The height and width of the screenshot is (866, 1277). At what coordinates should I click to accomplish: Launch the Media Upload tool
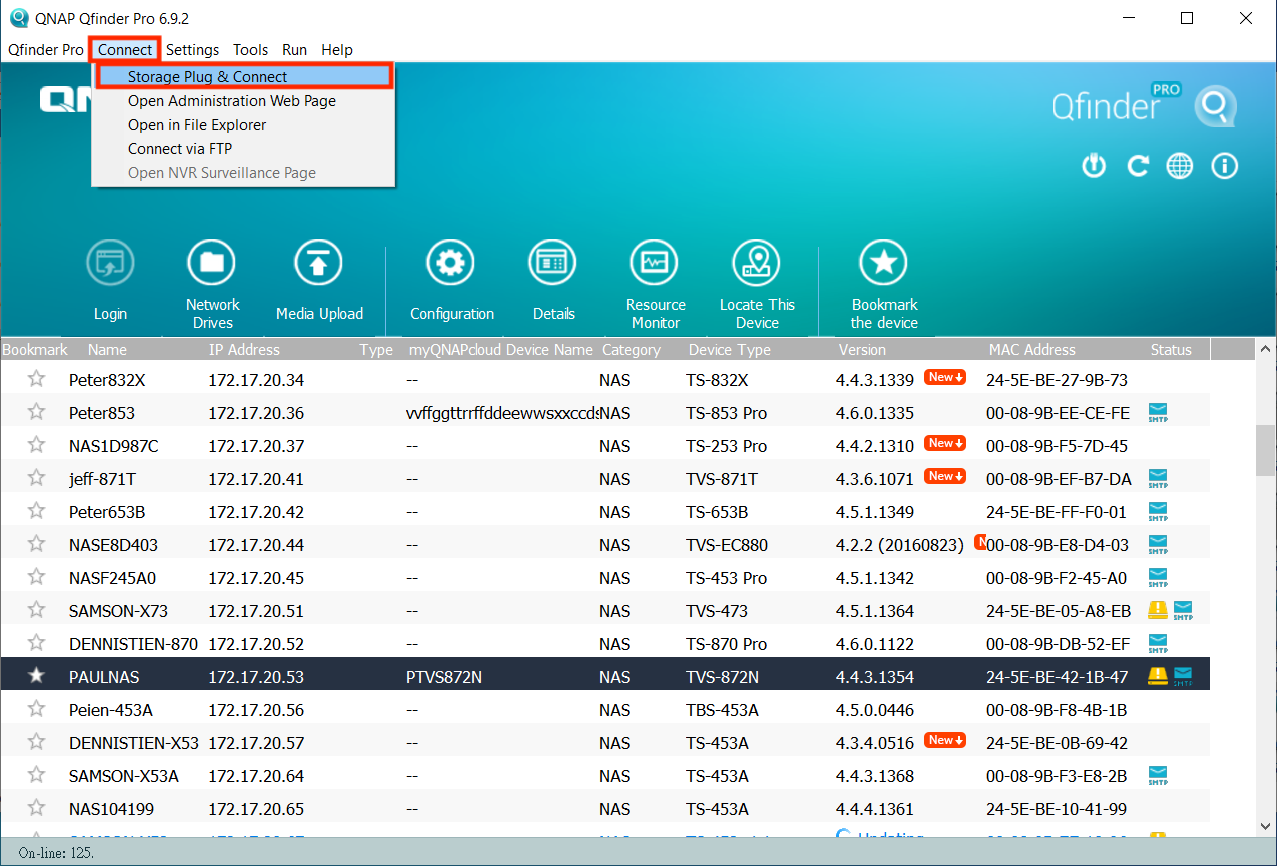click(319, 264)
